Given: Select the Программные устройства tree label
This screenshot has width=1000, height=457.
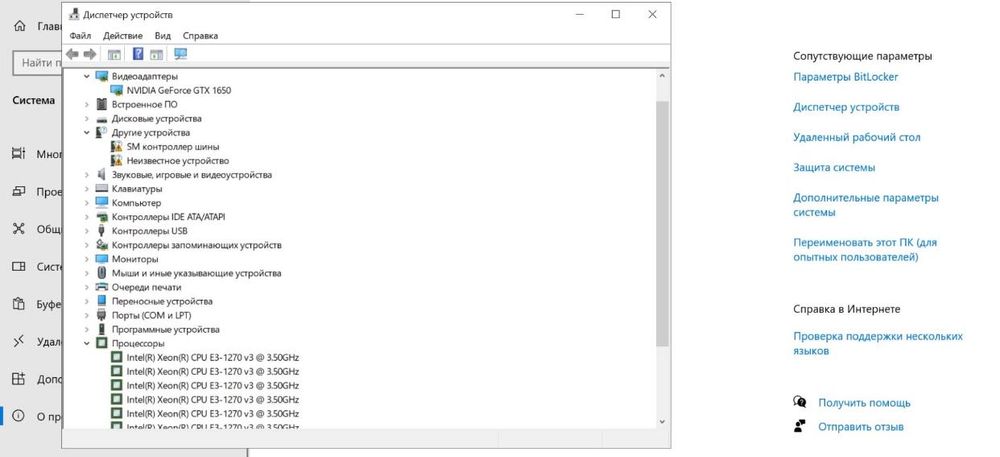Looking at the screenshot, I should pyautogui.click(x=166, y=329).
